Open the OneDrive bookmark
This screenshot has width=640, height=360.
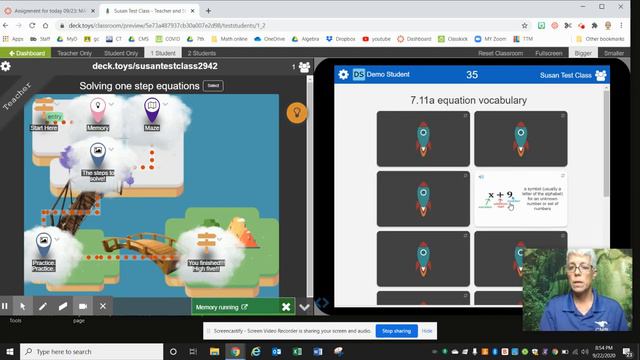coord(269,39)
